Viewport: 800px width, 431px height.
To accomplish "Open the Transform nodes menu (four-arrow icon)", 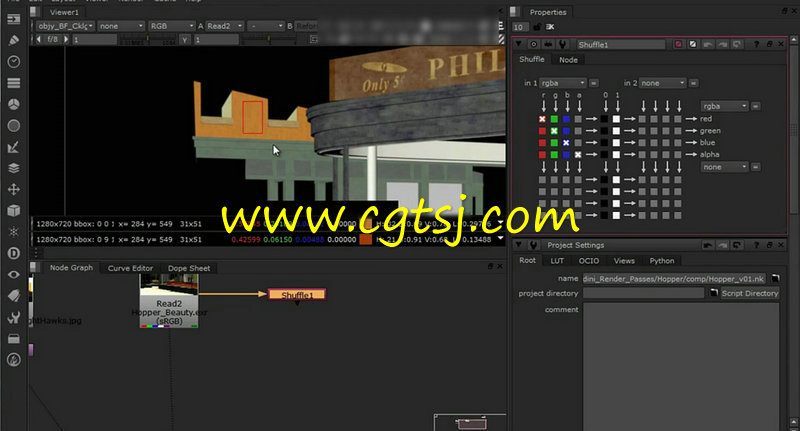I will pyautogui.click(x=14, y=189).
